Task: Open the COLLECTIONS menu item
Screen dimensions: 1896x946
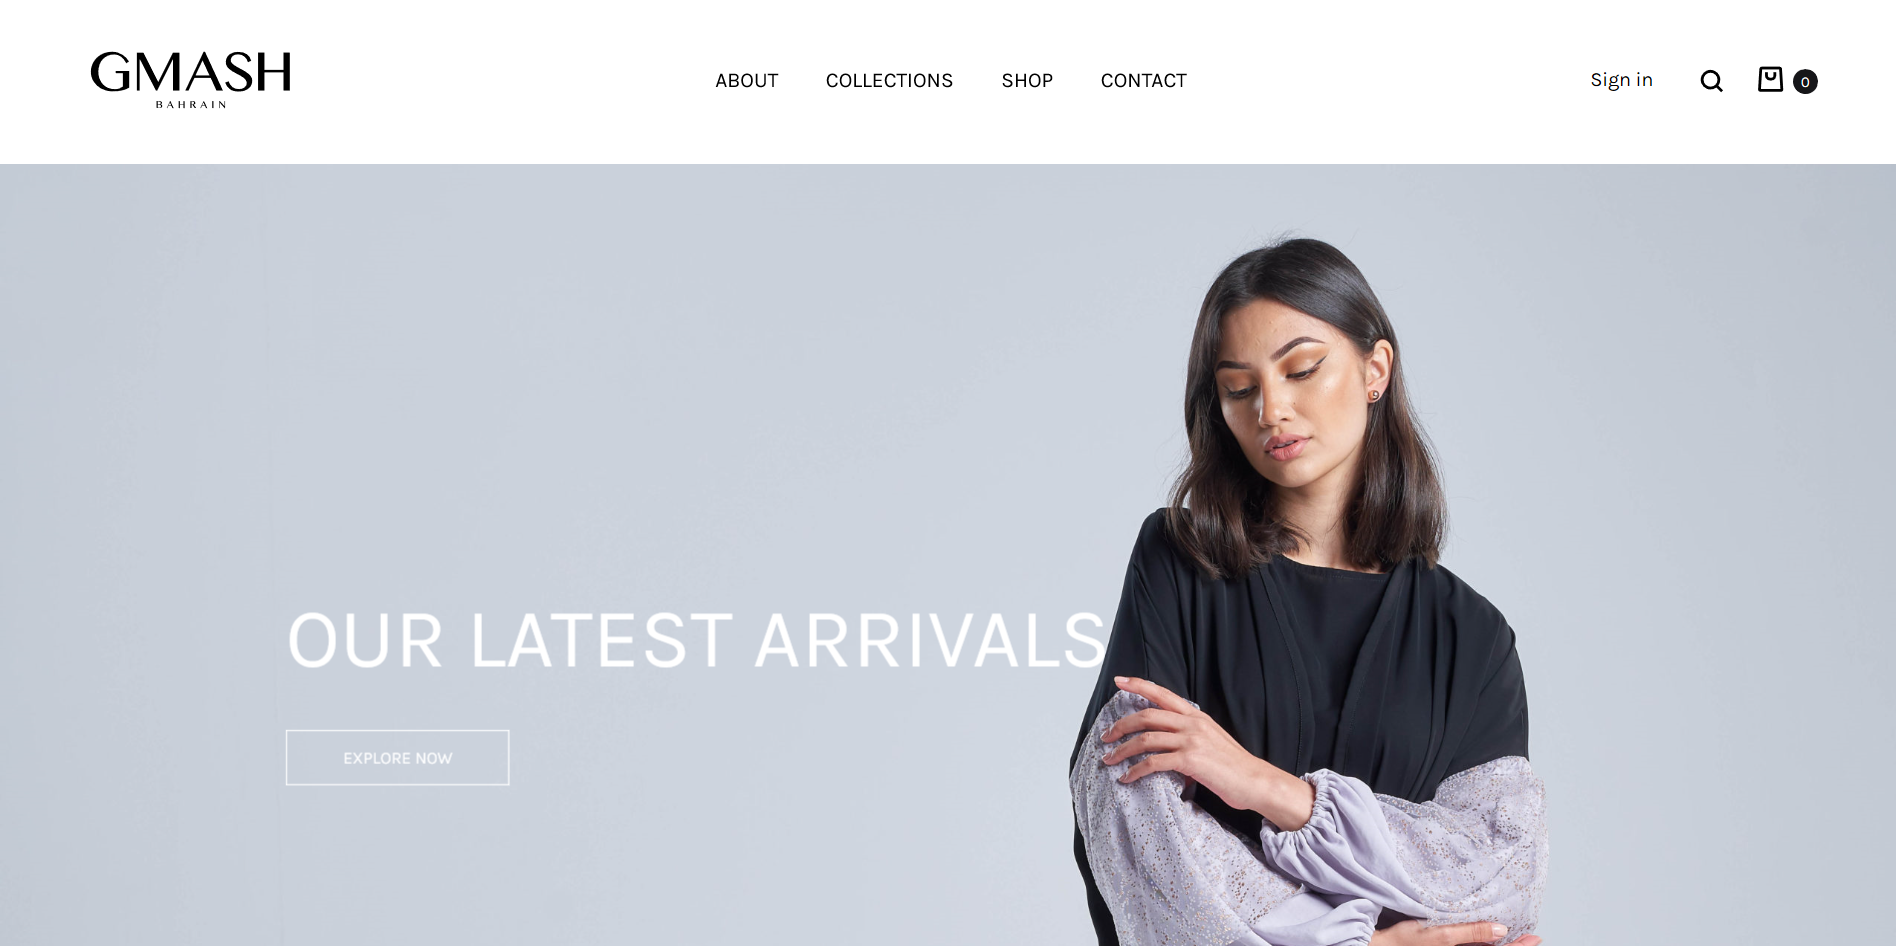Action: click(x=889, y=81)
